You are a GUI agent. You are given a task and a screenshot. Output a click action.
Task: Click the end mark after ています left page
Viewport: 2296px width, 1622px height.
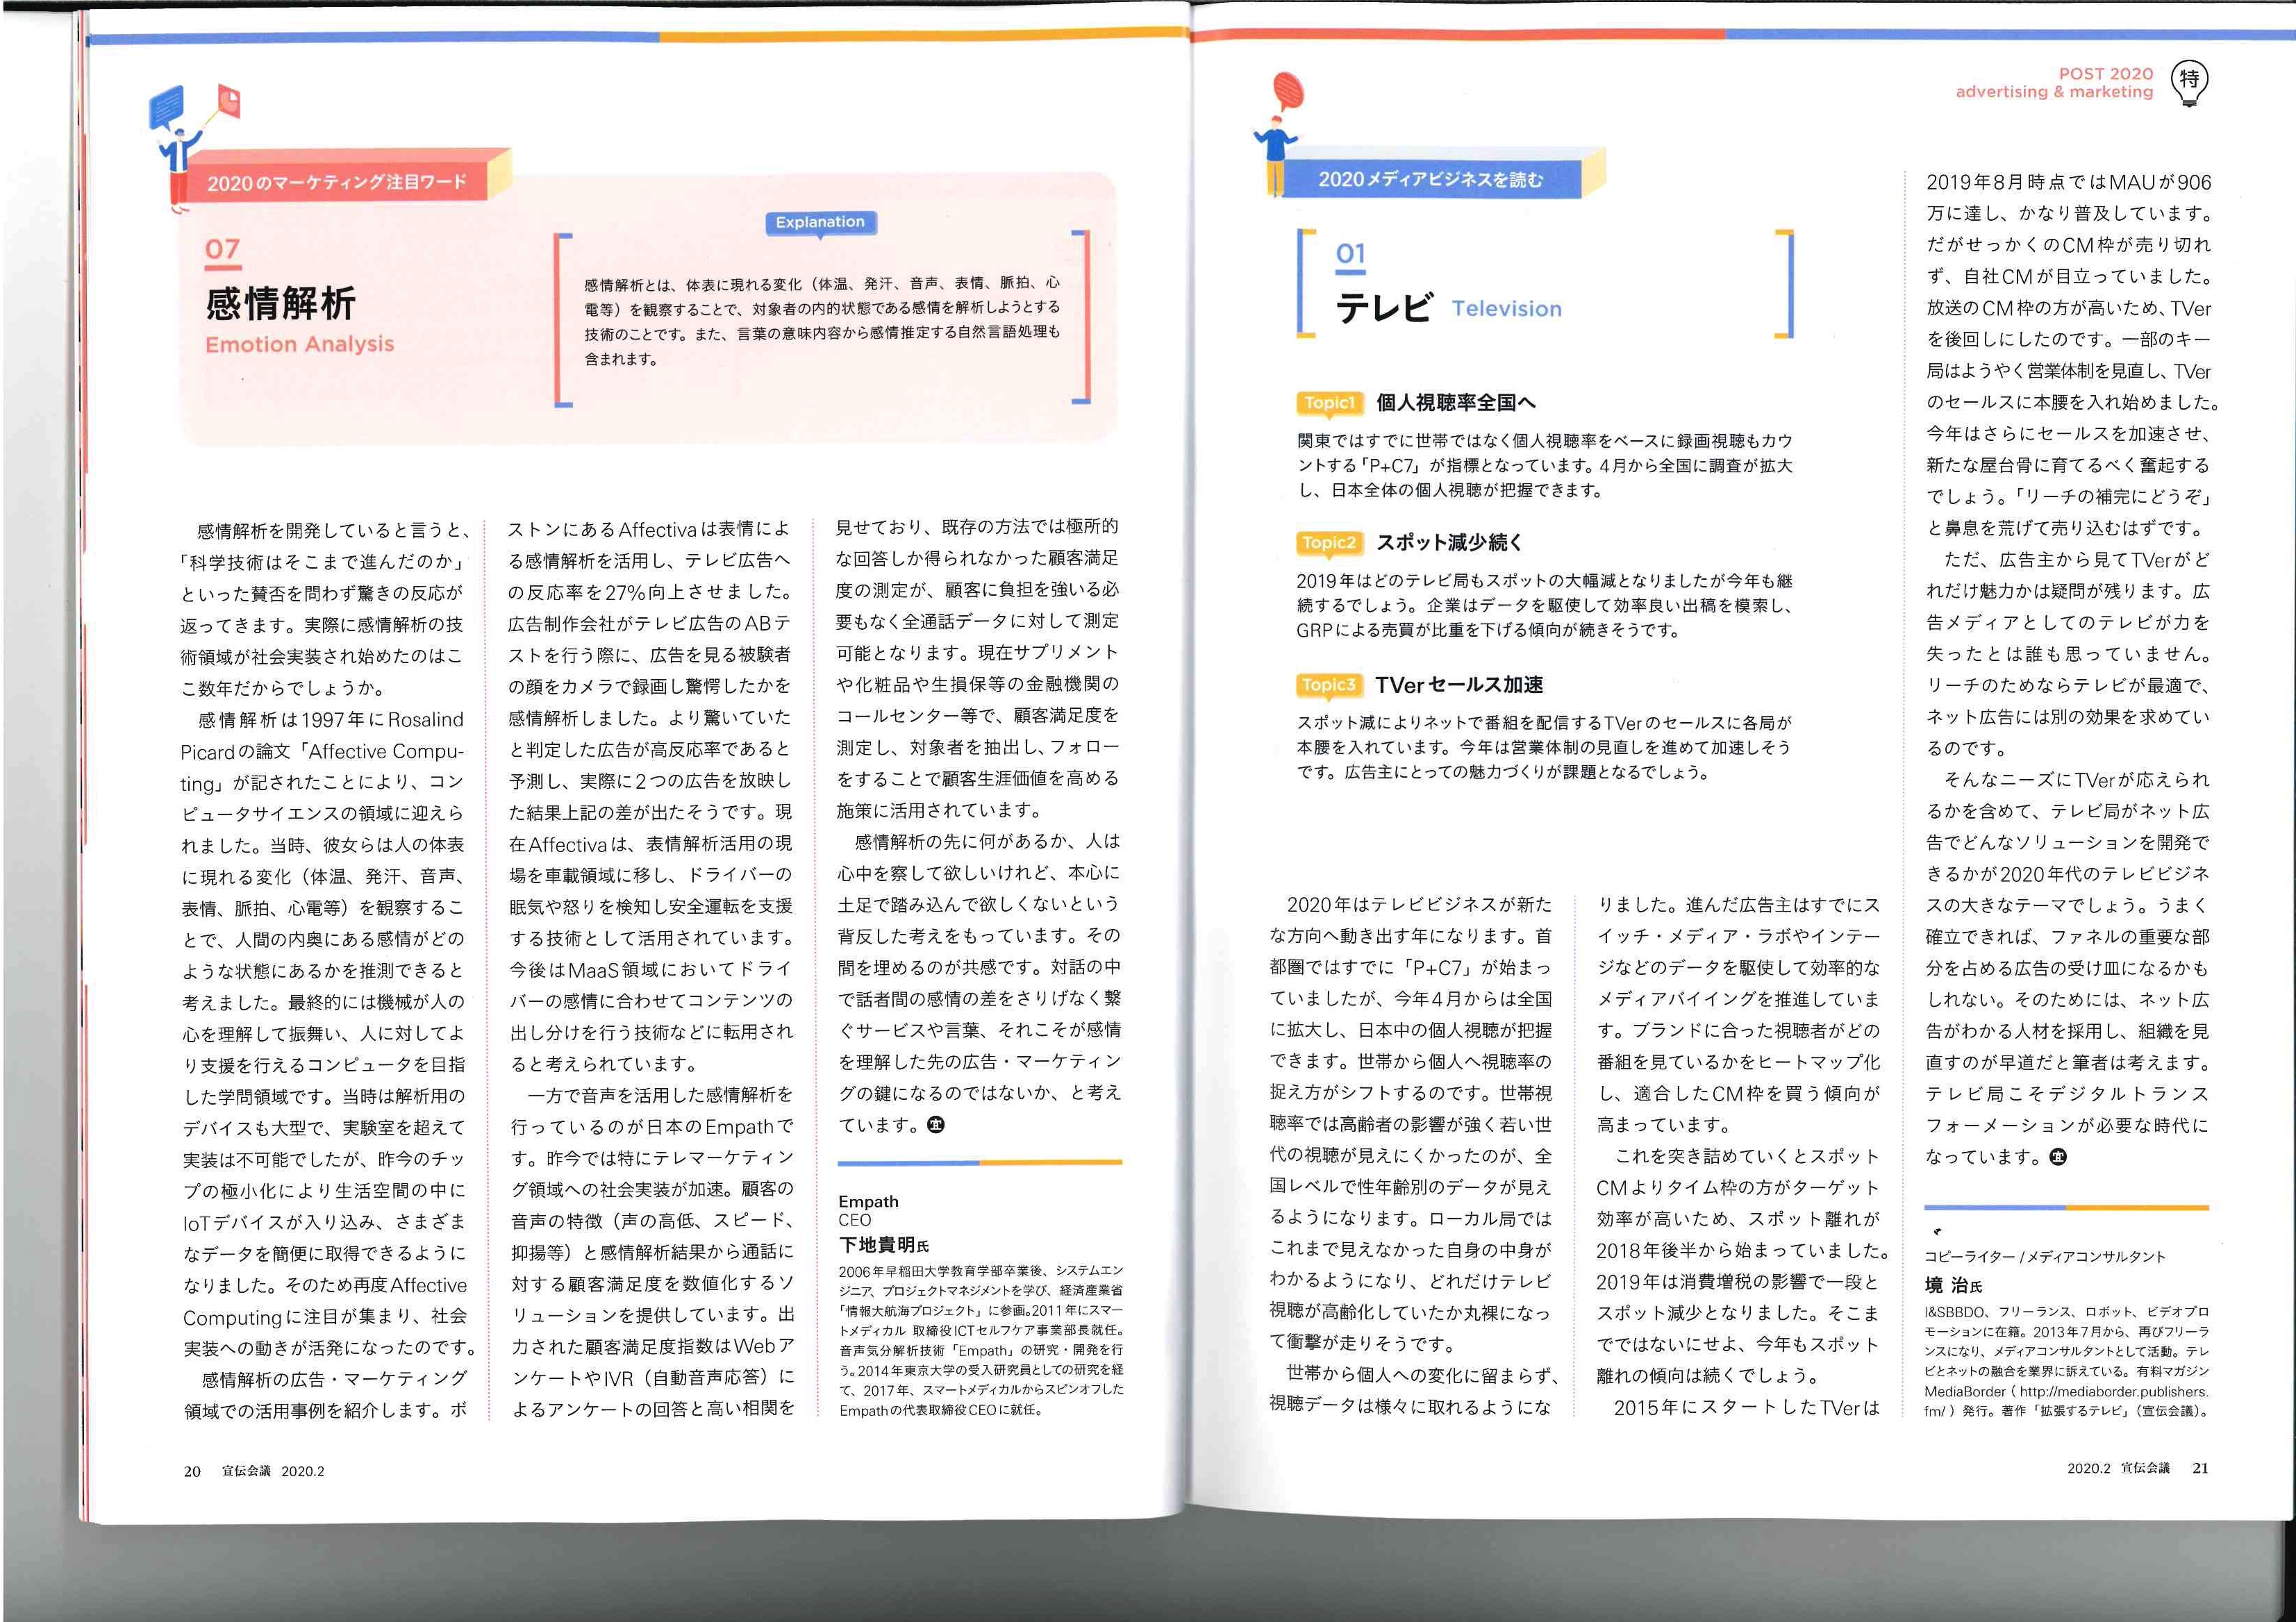pos(936,1124)
